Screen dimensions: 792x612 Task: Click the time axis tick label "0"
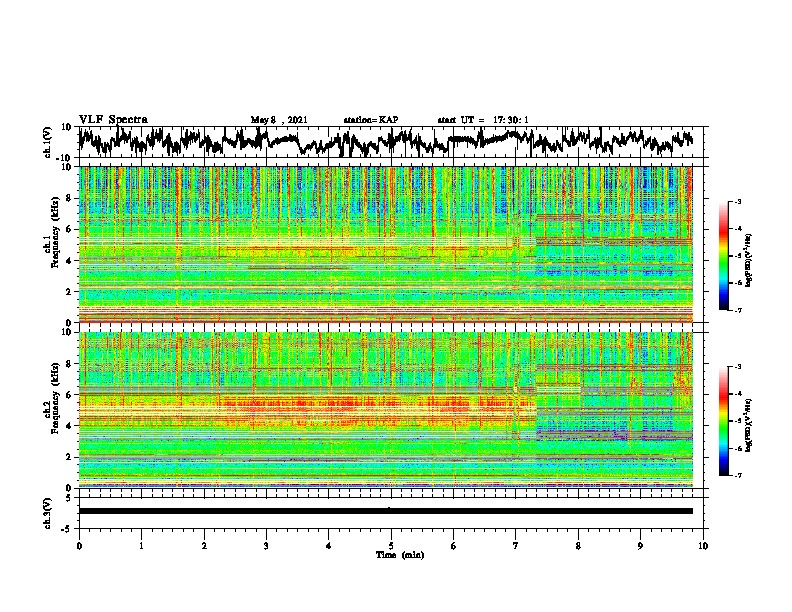79,546
